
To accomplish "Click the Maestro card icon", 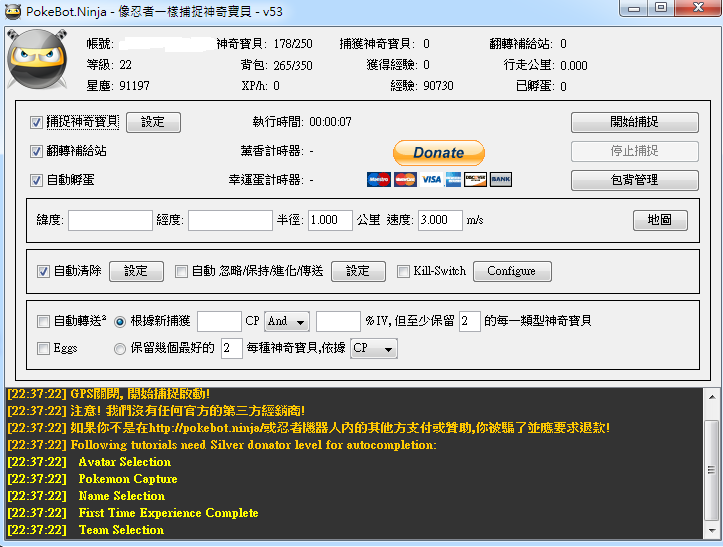I will (x=379, y=179).
